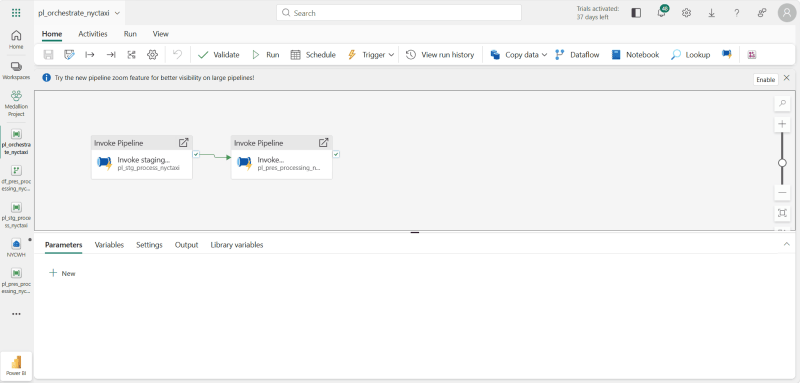Open the Settings gear in header

pyautogui.click(x=686, y=13)
